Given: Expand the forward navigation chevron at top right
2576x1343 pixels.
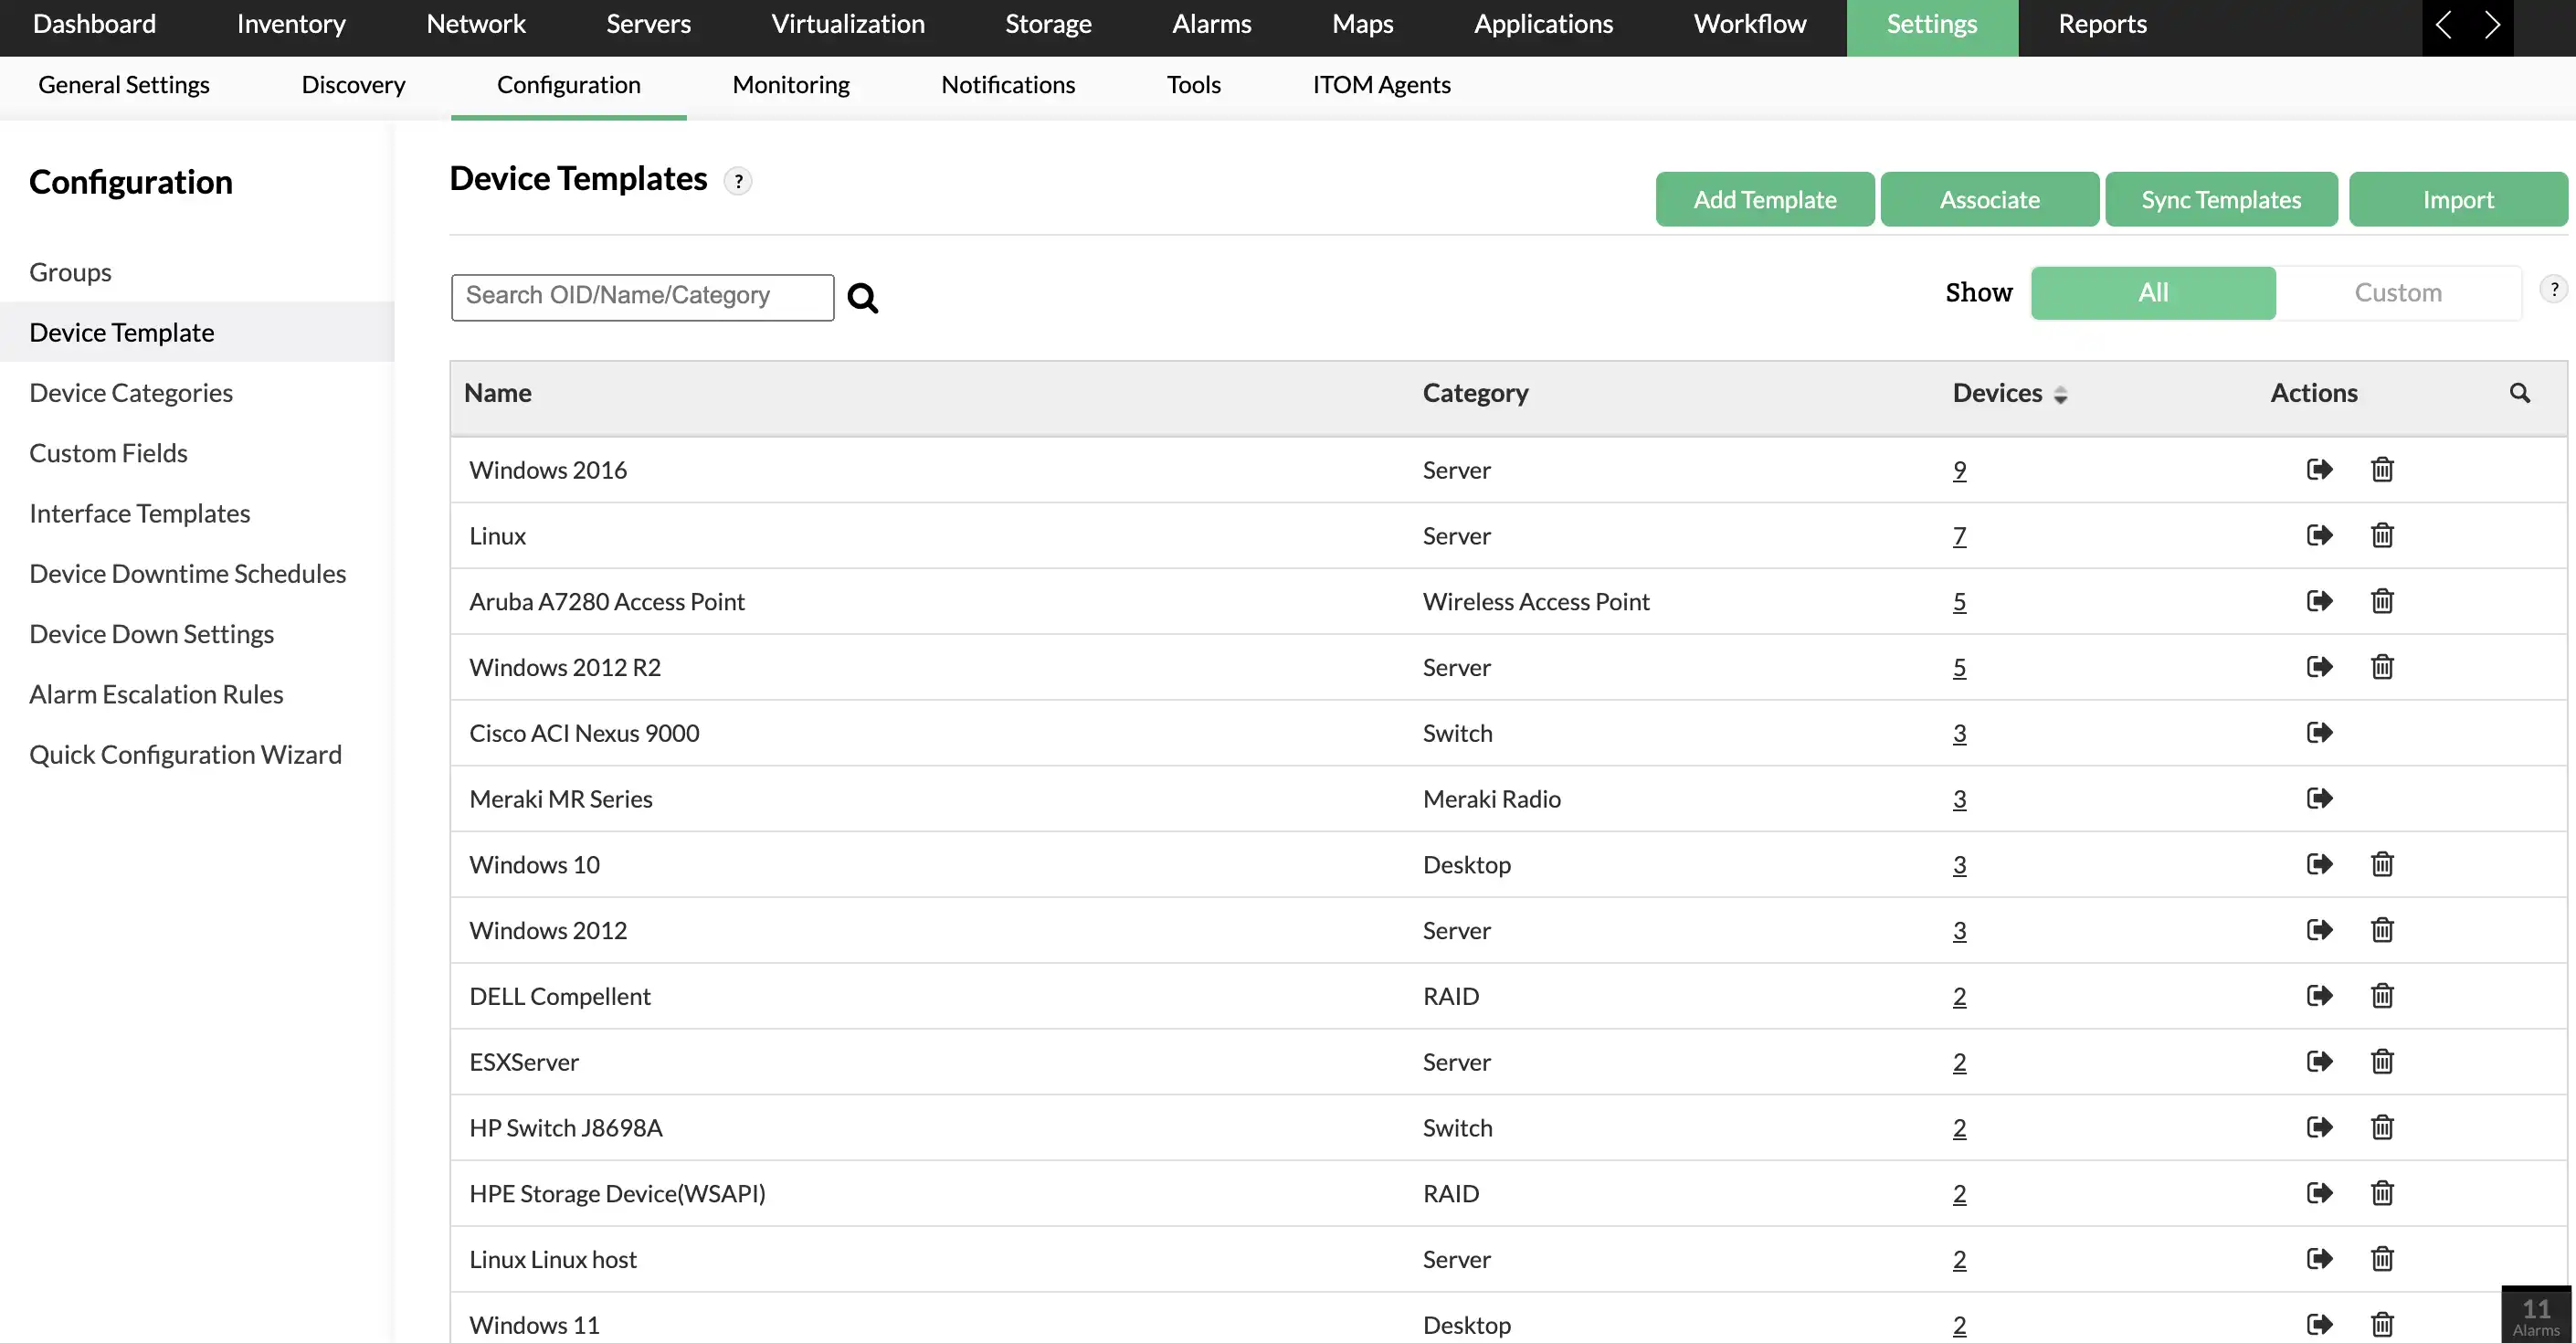Looking at the screenshot, I should pos(2491,24).
